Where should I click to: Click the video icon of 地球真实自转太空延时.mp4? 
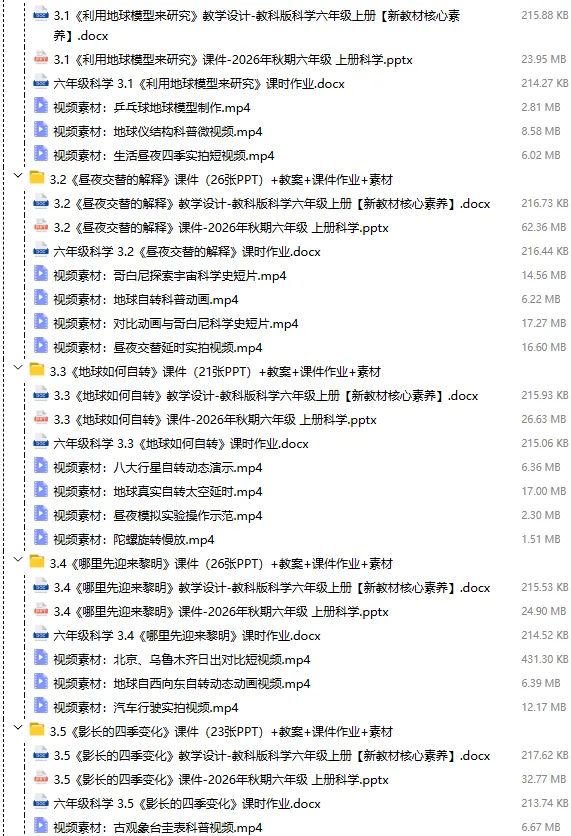pyautogui.click(x=41, y=490)
